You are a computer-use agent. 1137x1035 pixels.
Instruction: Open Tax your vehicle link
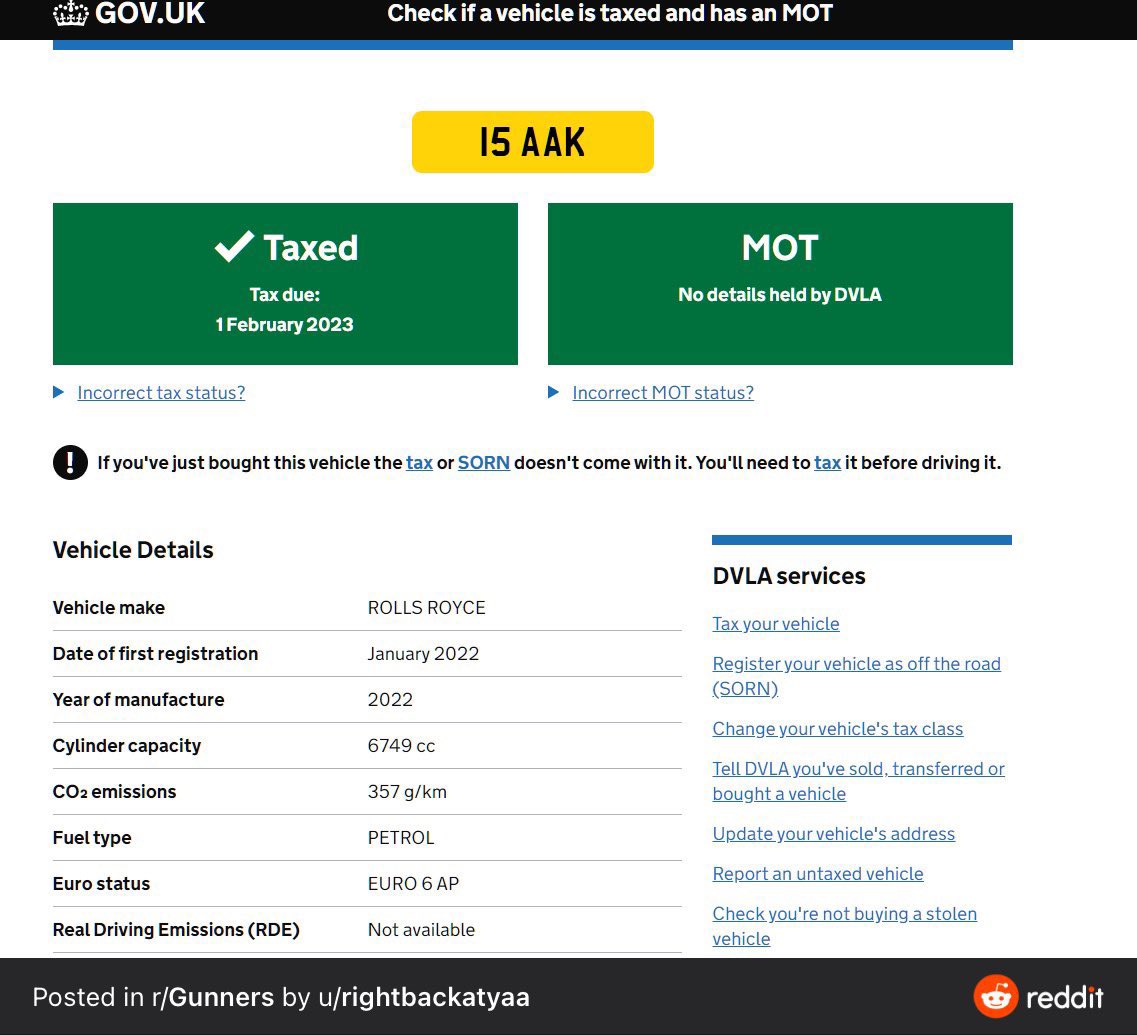[776, 624]
